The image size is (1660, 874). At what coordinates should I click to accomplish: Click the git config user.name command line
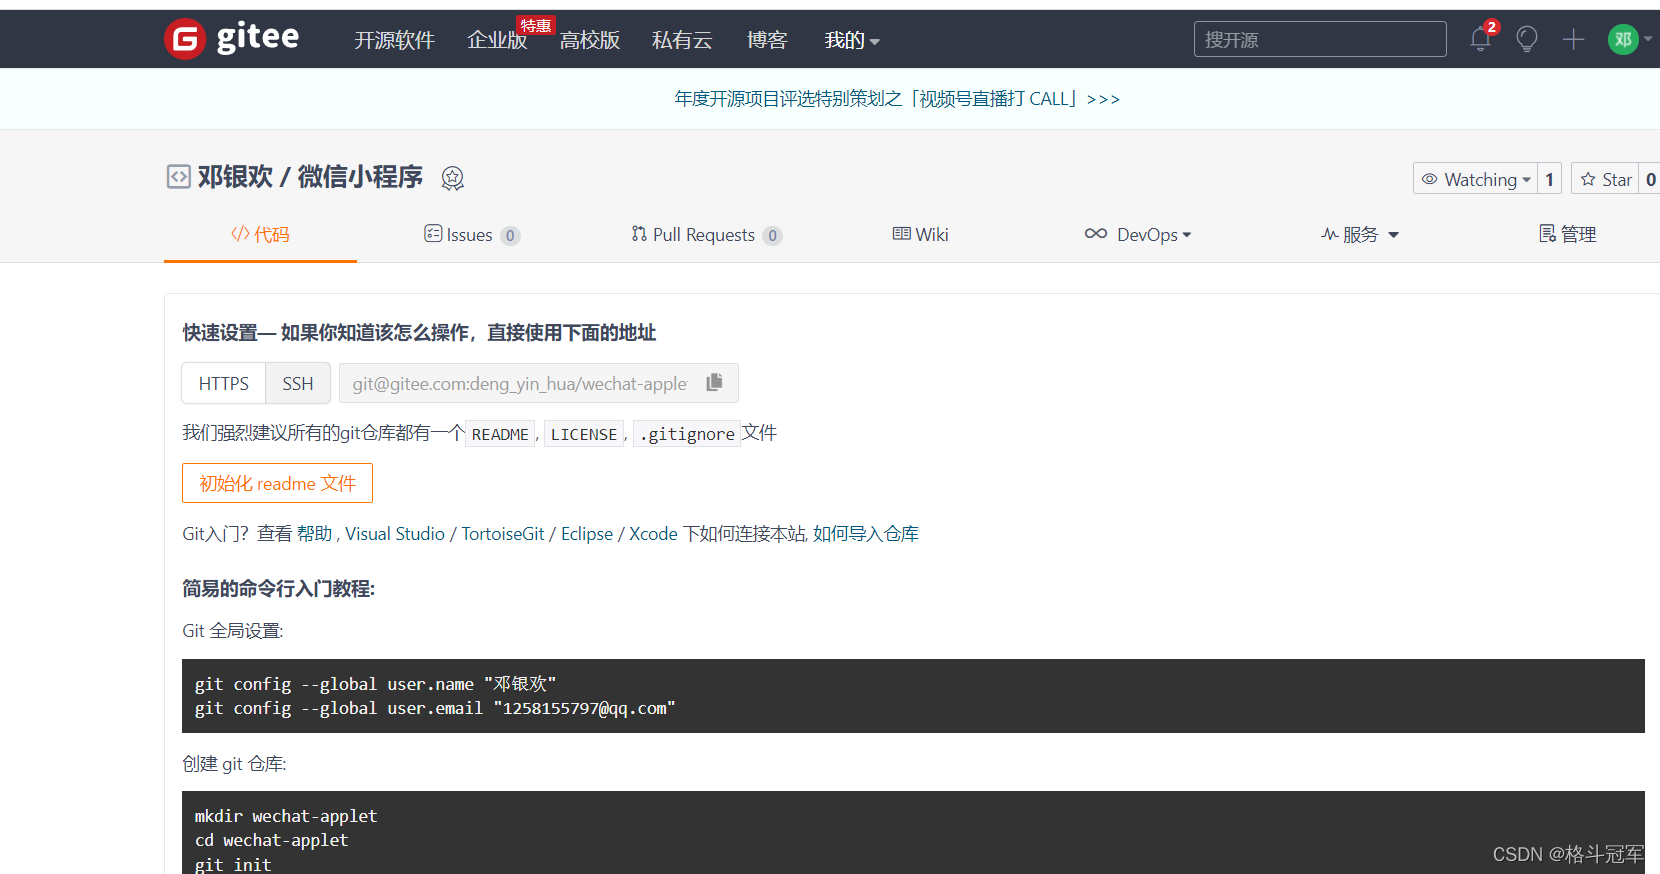[375, 684]
